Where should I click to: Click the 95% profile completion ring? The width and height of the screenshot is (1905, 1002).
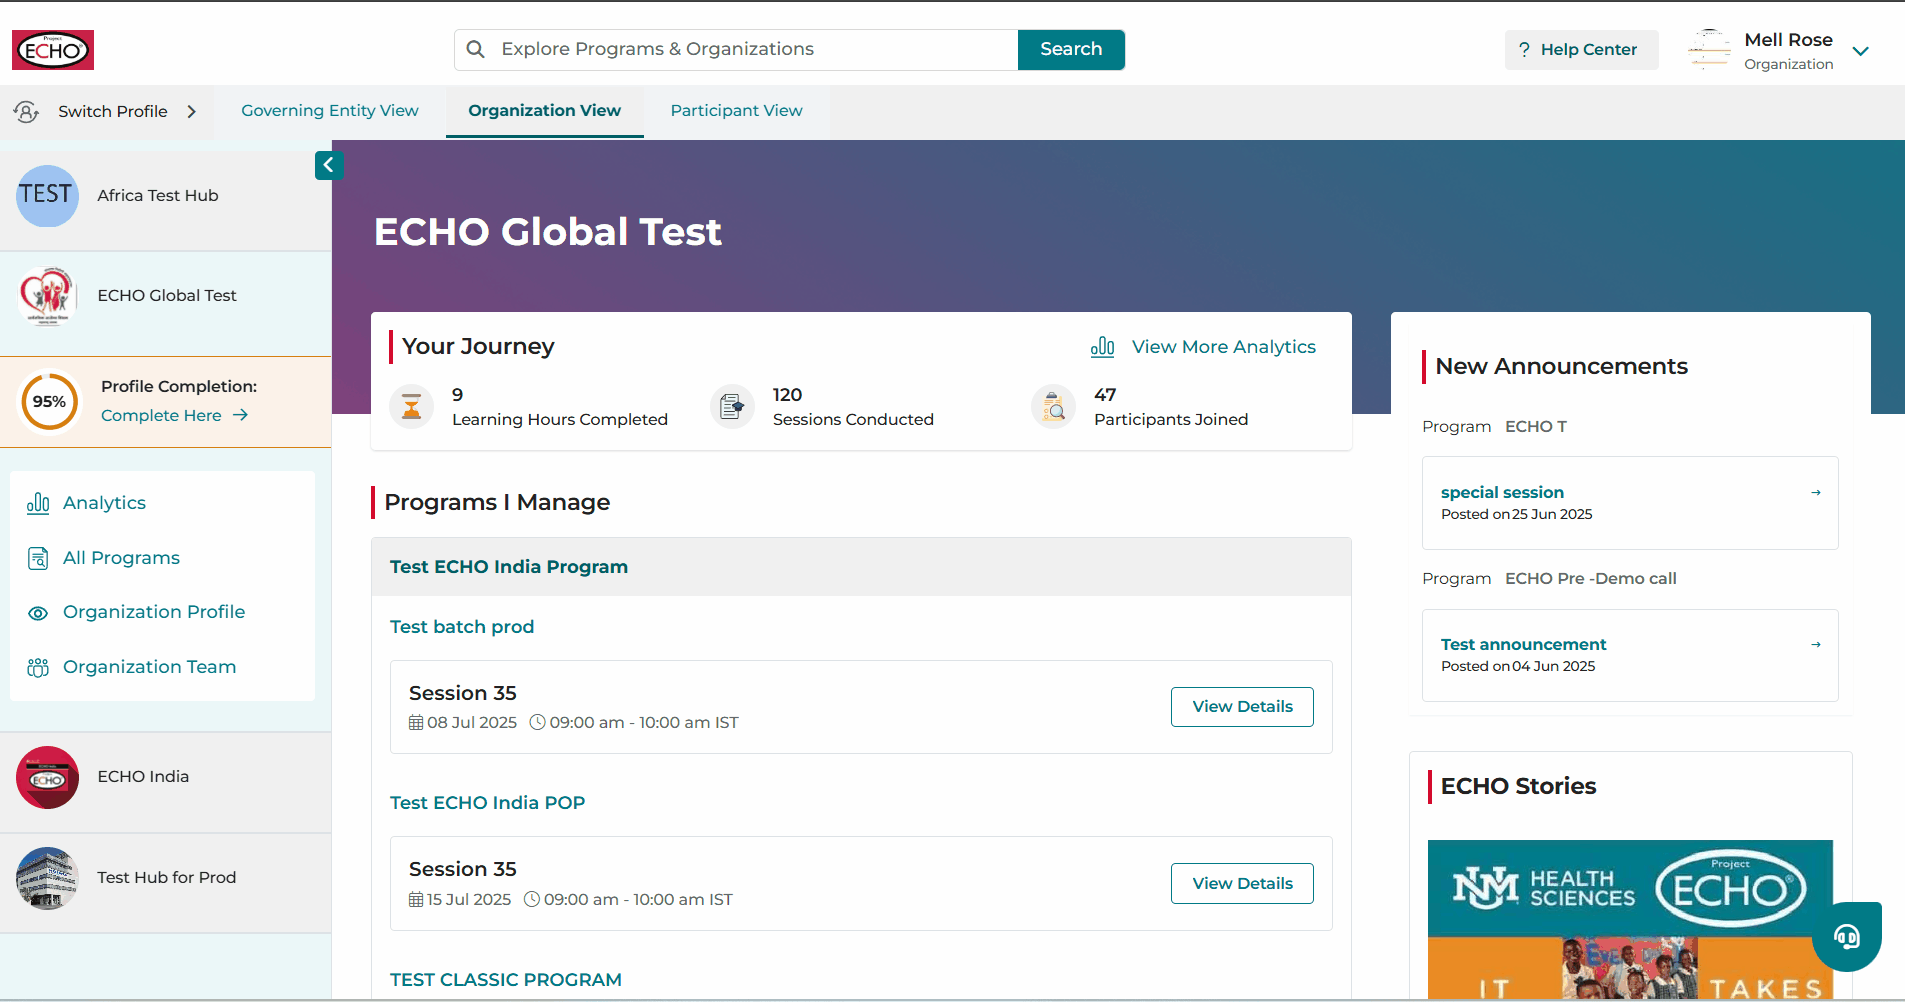[x=50, y=402]
